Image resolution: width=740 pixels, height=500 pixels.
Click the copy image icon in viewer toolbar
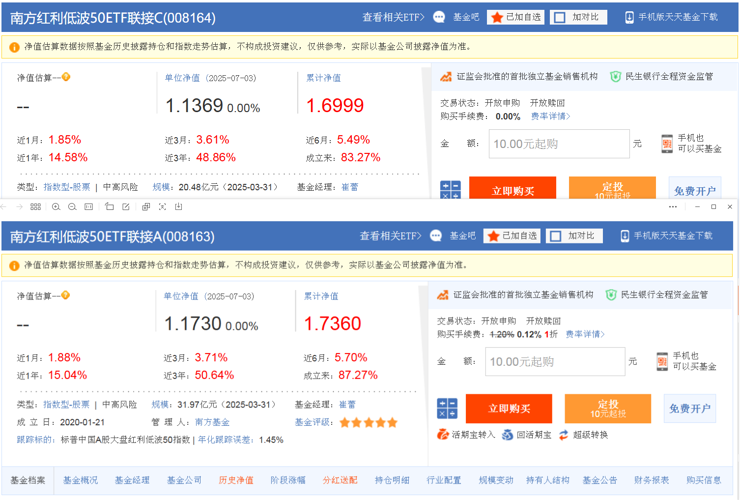(146, 207)
